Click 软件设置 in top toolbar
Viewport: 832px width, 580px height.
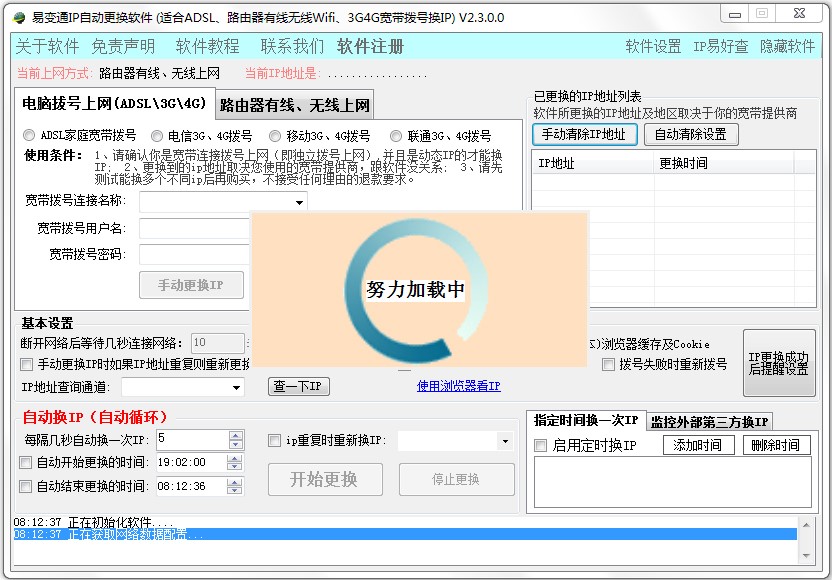(x=653, y=47)
